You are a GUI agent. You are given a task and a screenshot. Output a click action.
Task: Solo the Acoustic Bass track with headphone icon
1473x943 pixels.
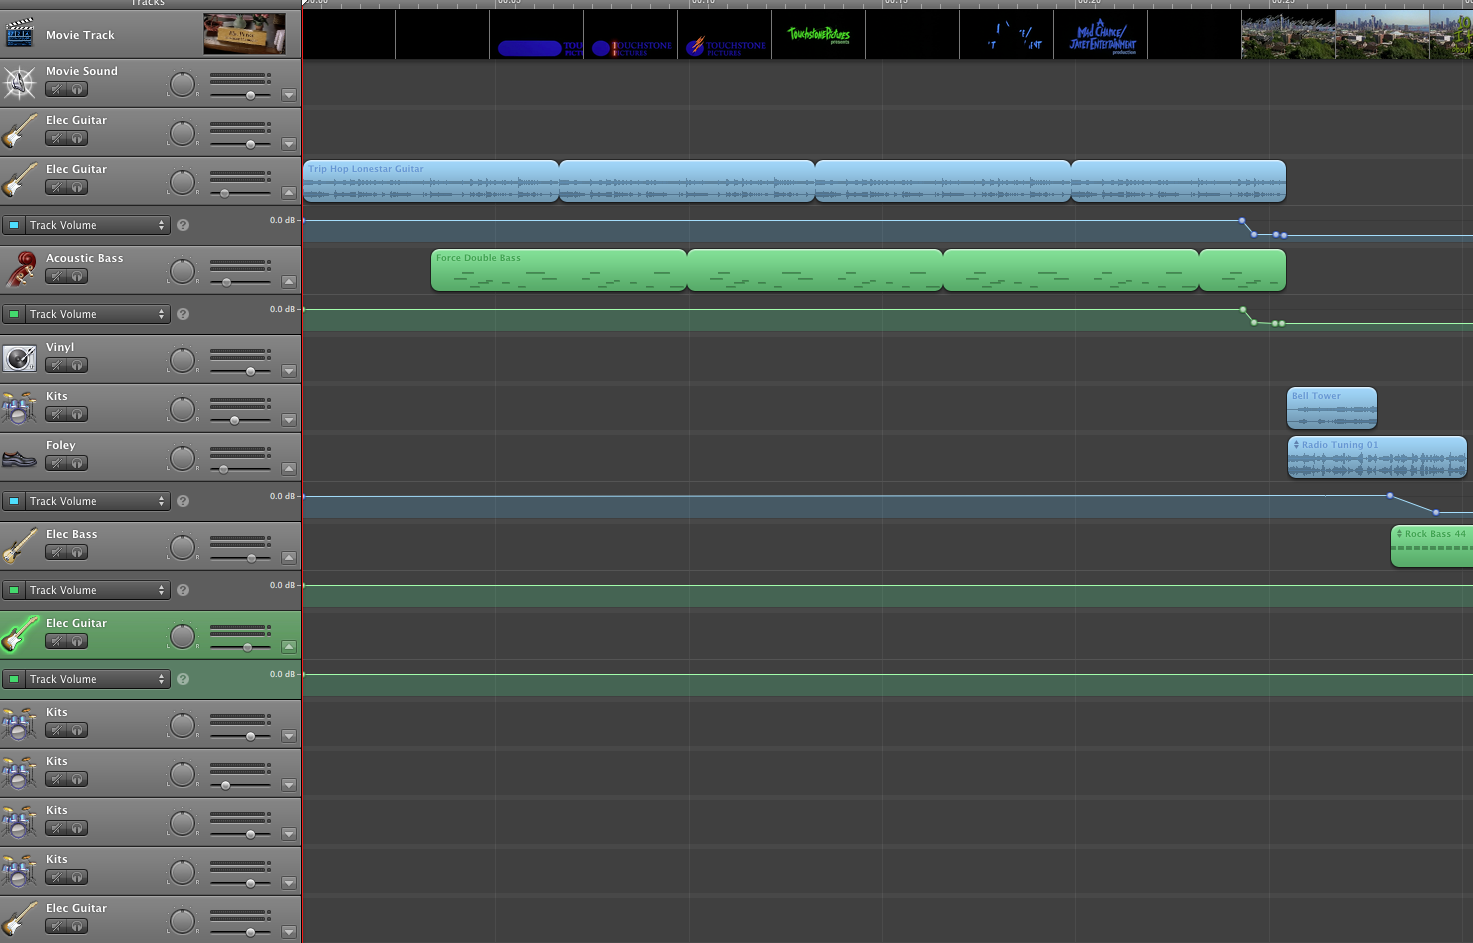[77, 276]
